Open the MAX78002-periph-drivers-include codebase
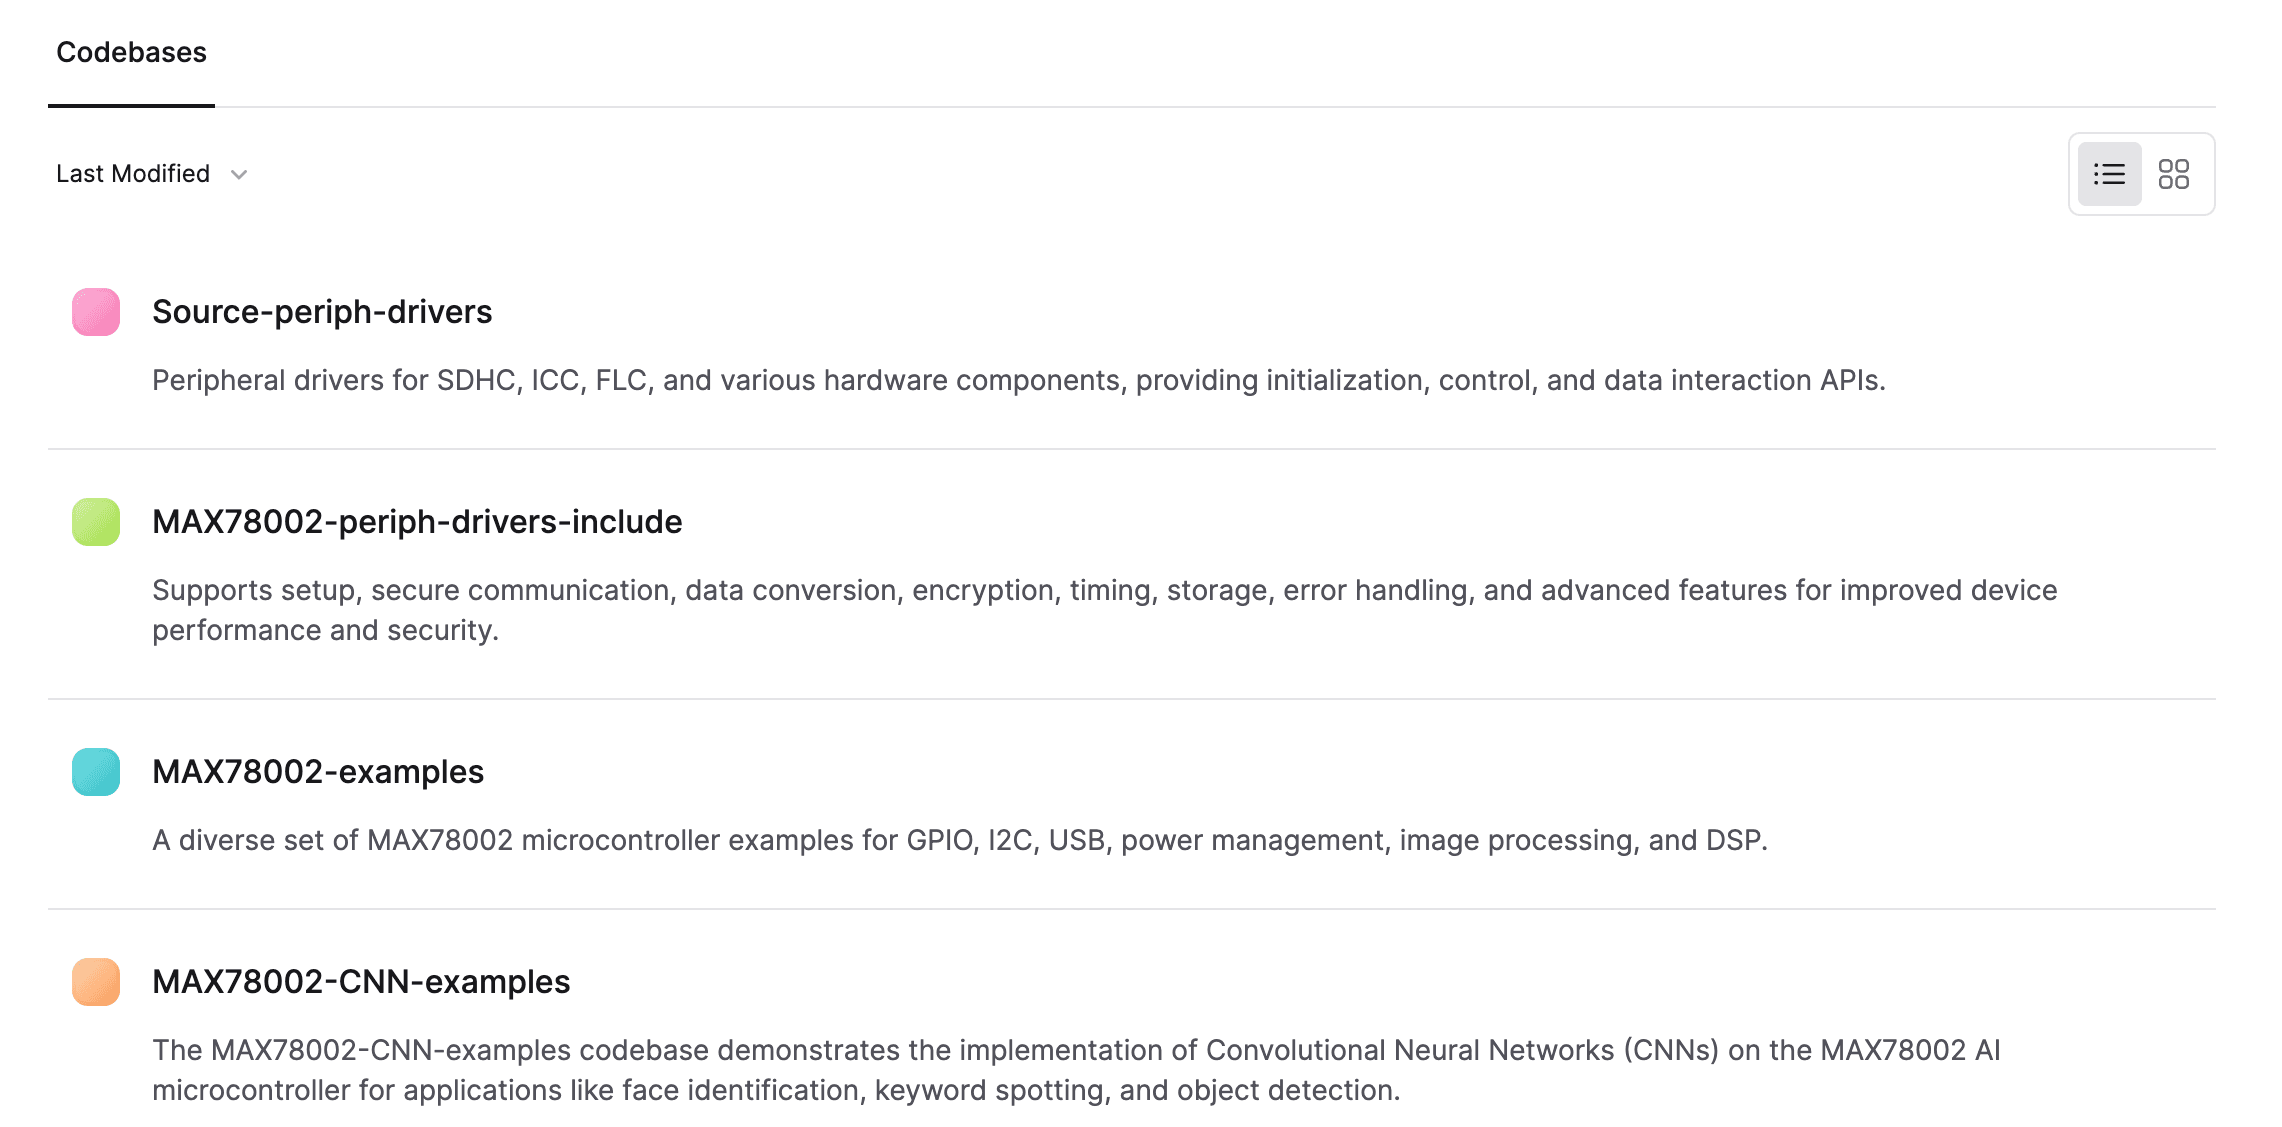Image resolution: width=2282 pixels, height=1127 pixels. 417,522
